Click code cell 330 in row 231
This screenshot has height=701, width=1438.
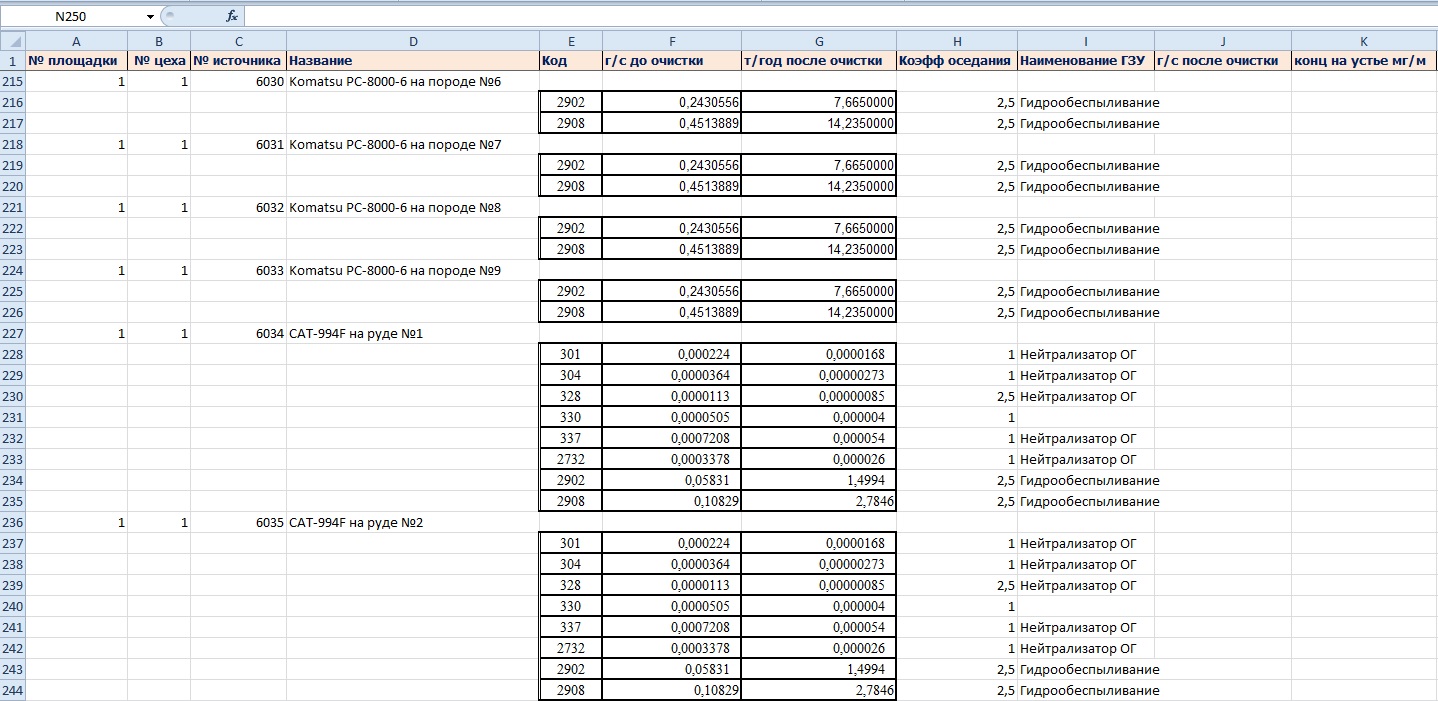[570, 418]
